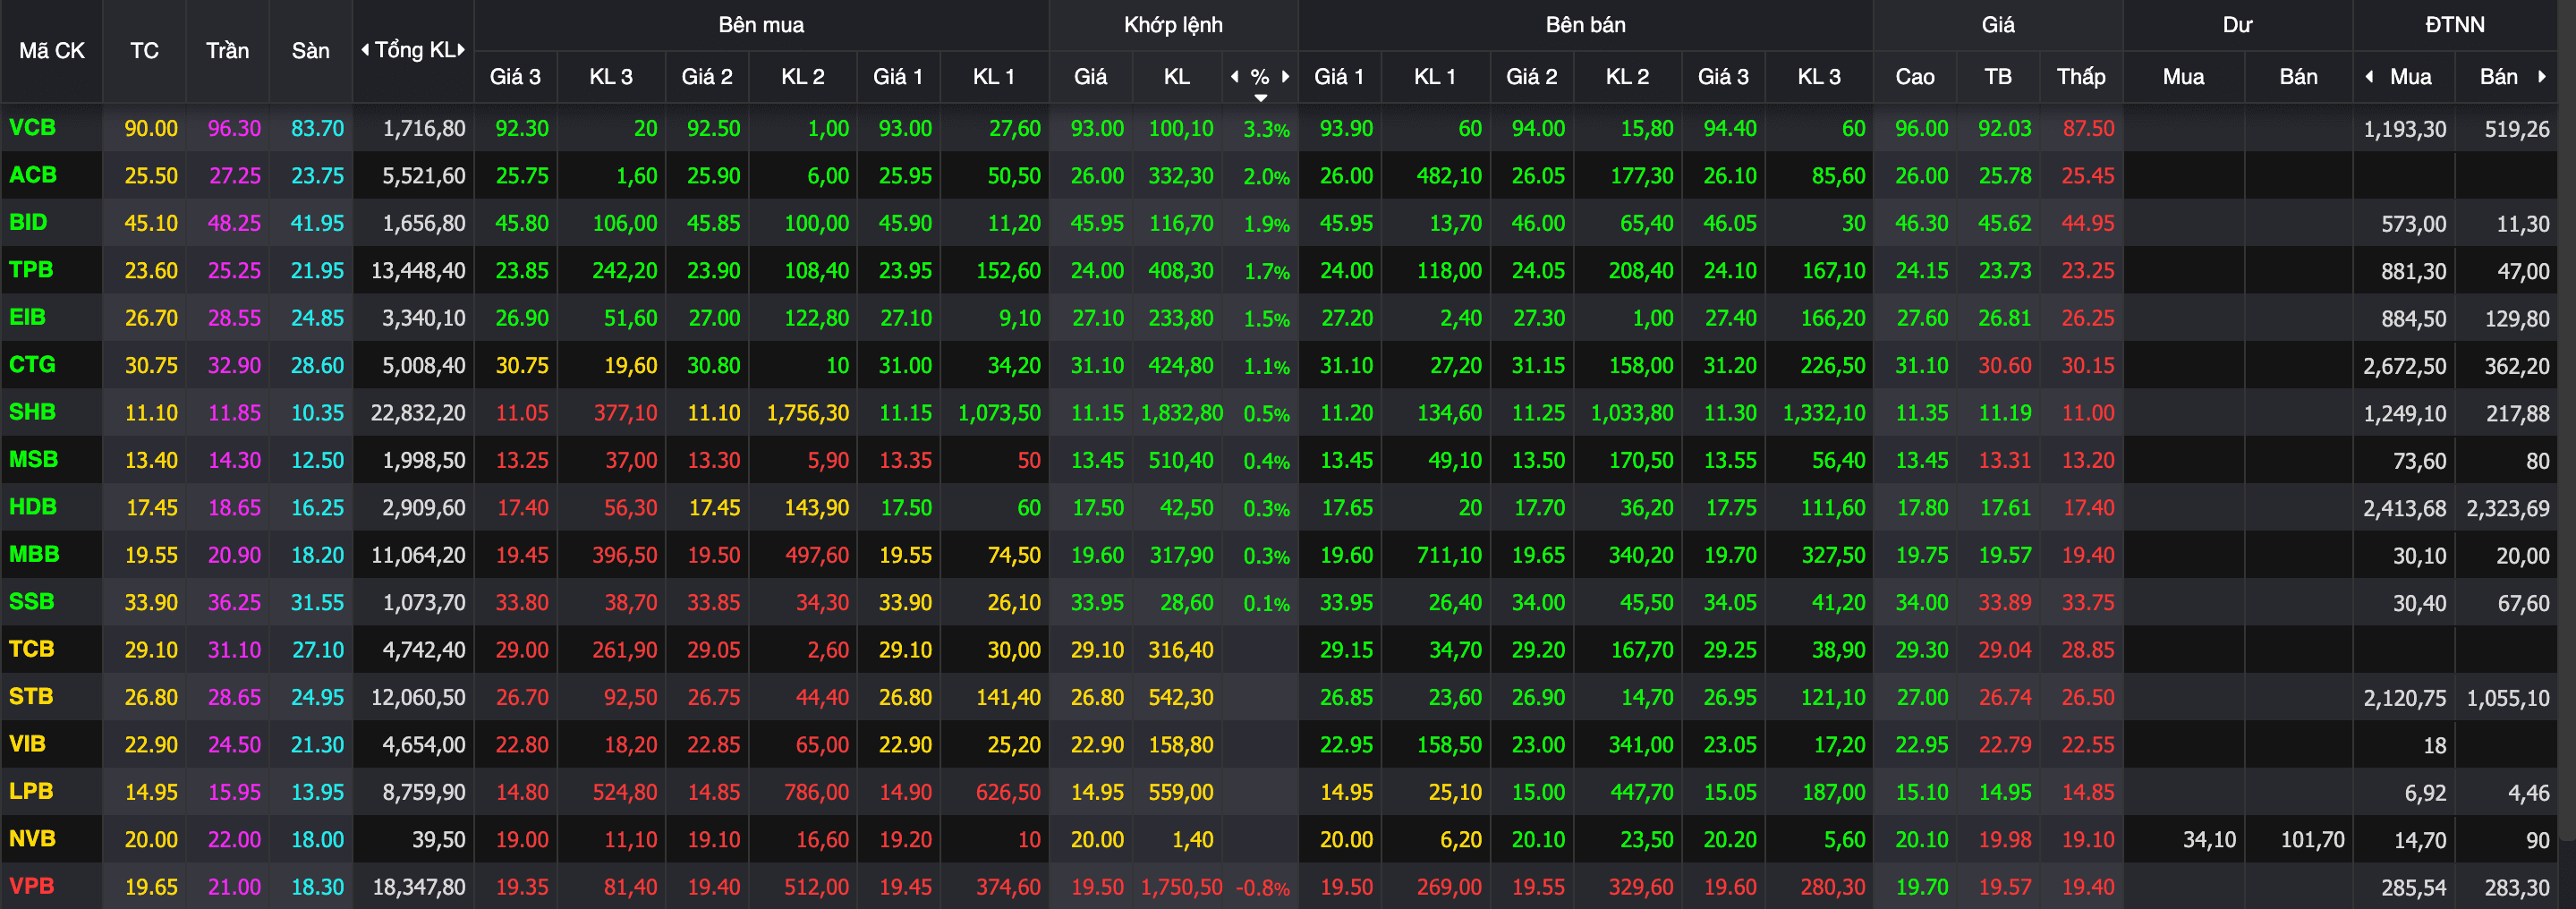Image resolution: width=2576 pixels, height=909 pixels.
Task: Sort by Trần column header
Action: tap(227, 51)
